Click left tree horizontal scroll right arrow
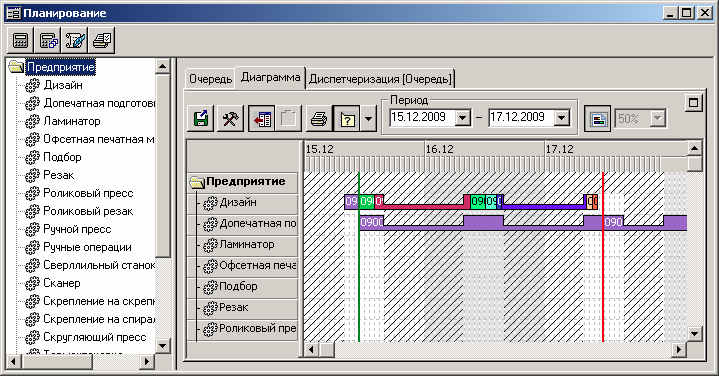719x376 pixels. pyautogui.click(x=146, y=361)
